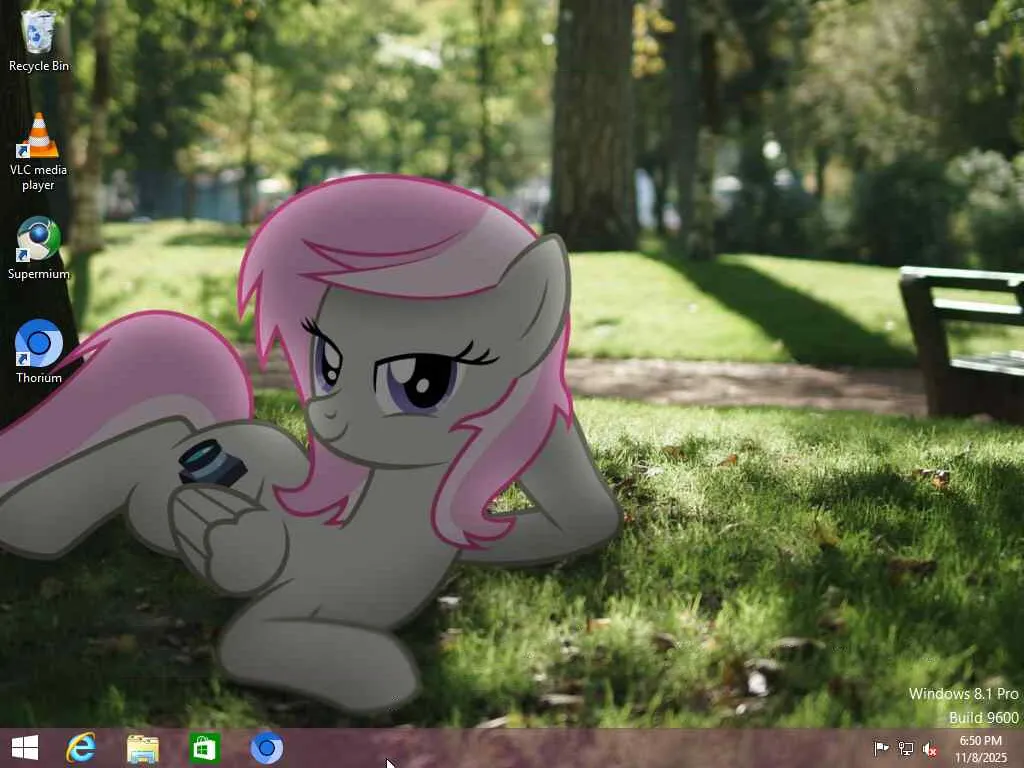Select the VLC media player shortcut
This screenshot has height=768, width=1024.
pyautogui.click(x=39, y=152)
